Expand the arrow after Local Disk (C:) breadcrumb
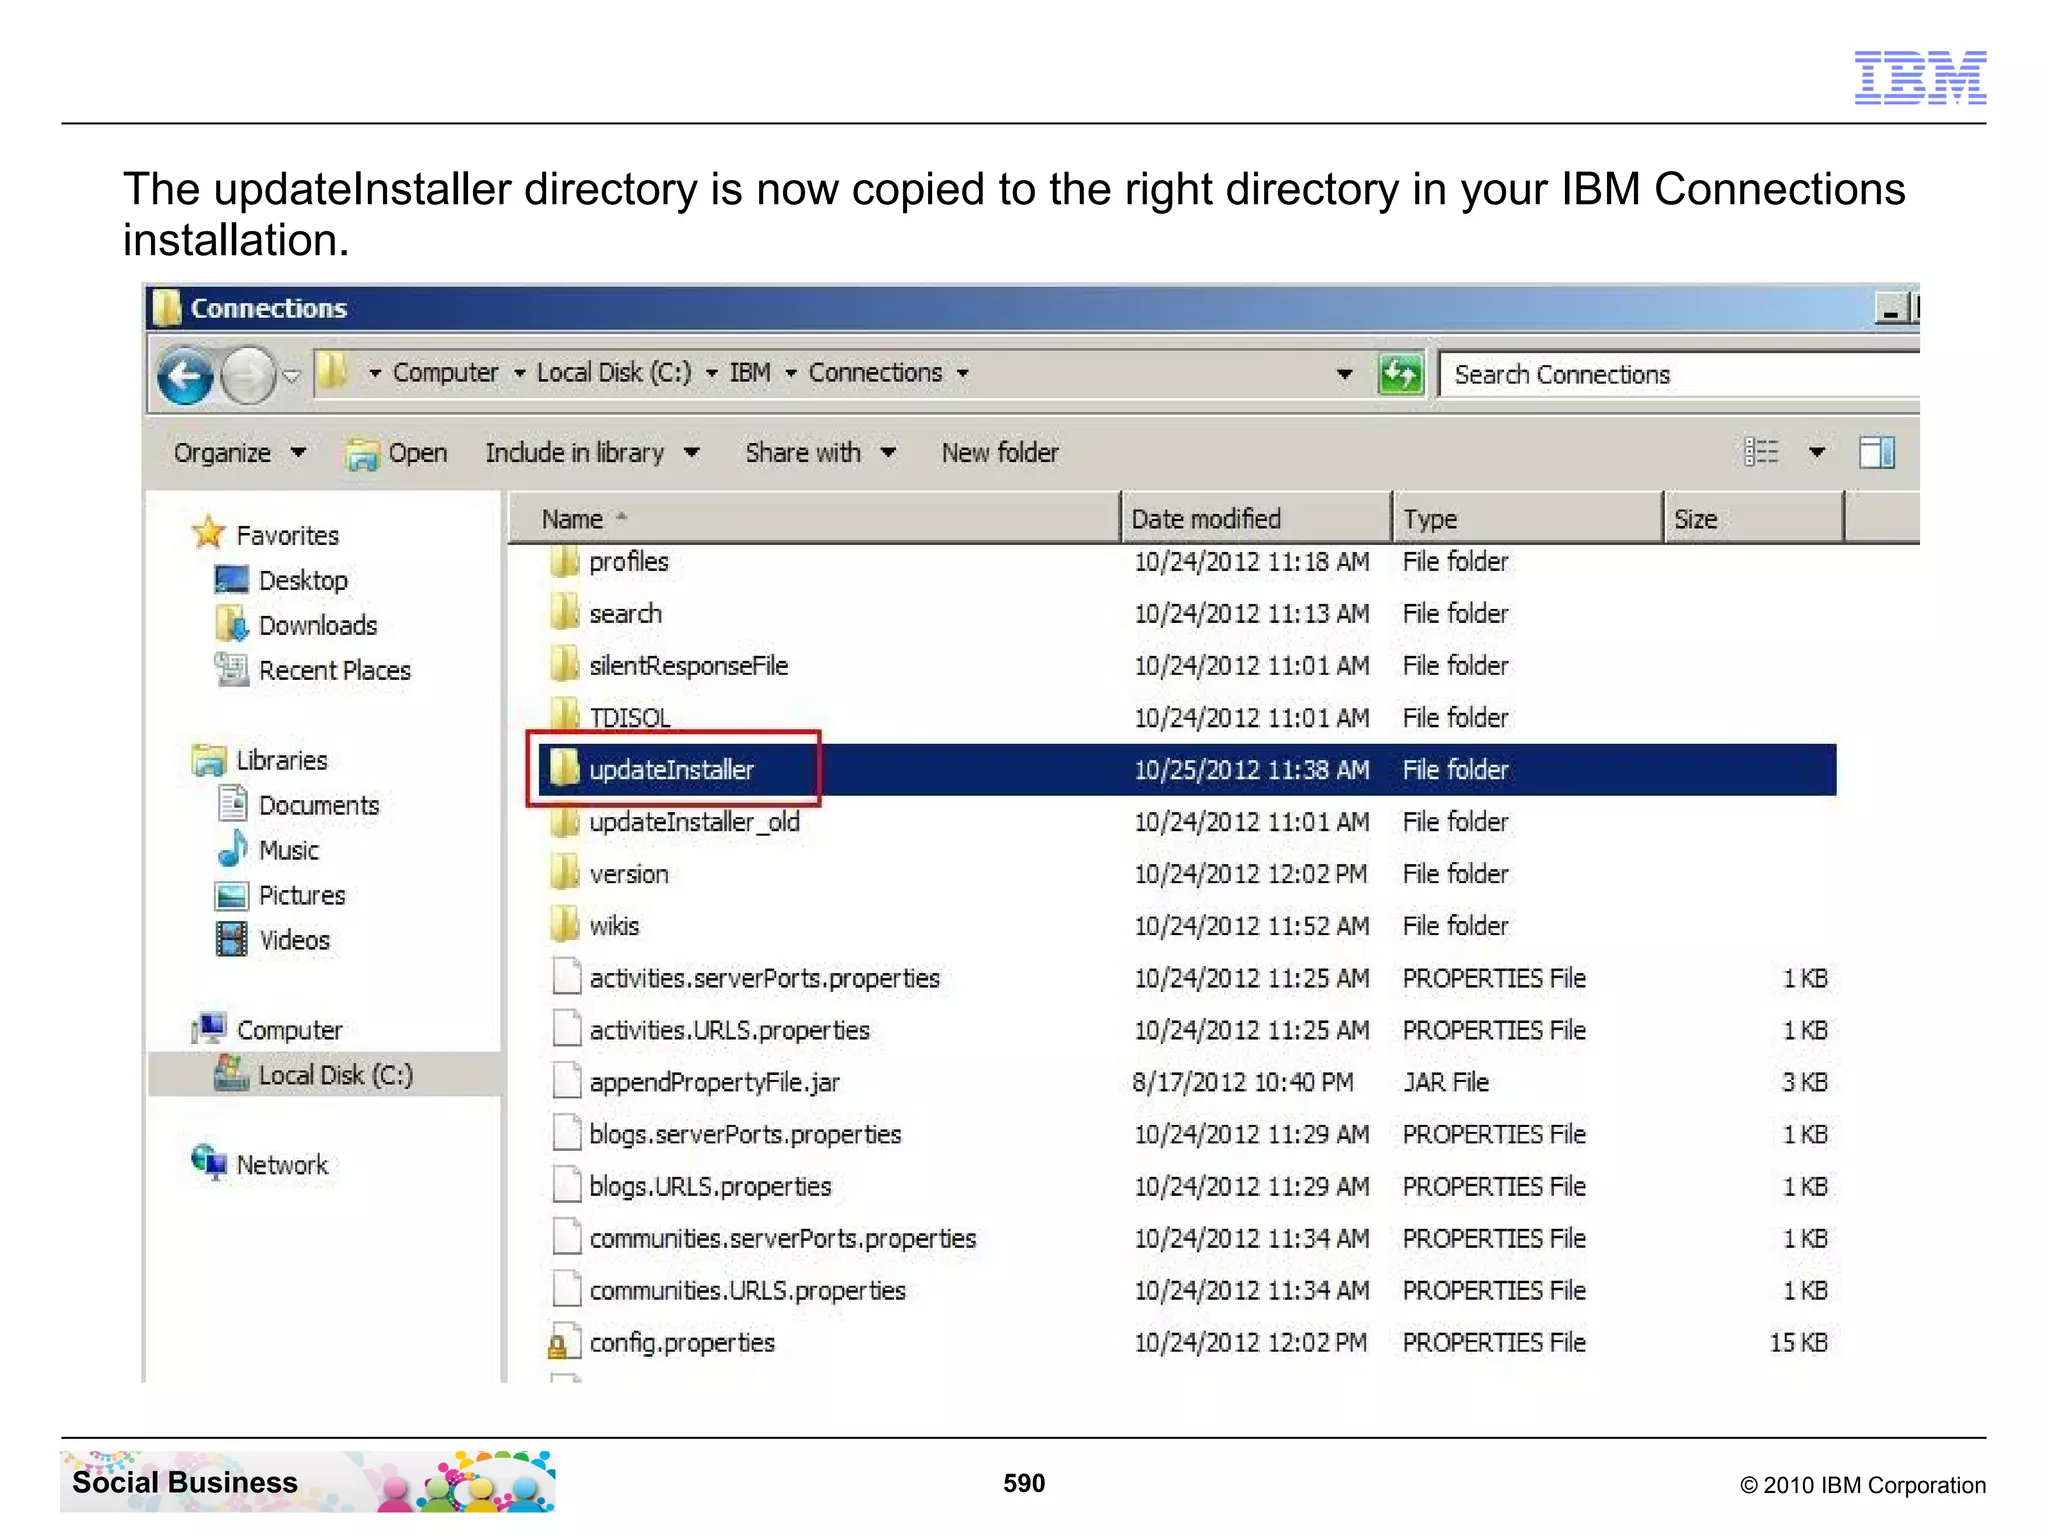 [x=712, y=374]
